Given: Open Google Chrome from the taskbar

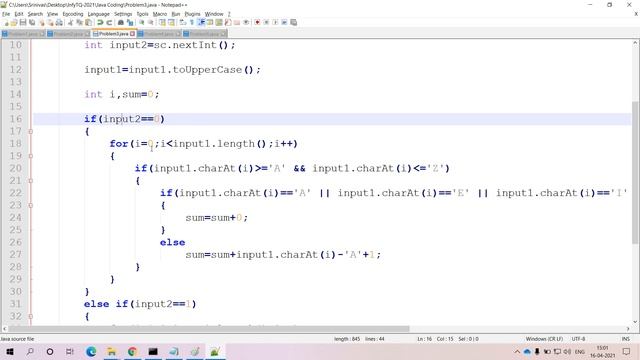Looking at the screenshot, I should coord(132,351).
